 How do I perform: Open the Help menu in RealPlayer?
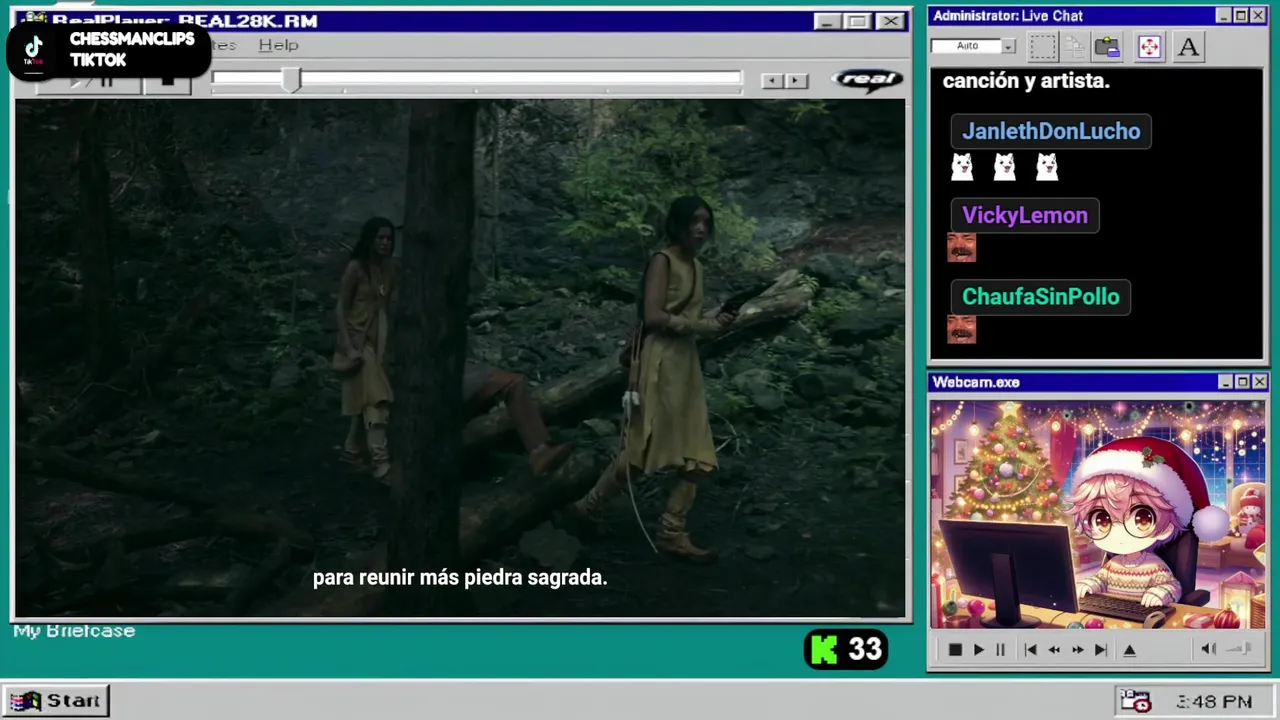click(x=278, y=45)
